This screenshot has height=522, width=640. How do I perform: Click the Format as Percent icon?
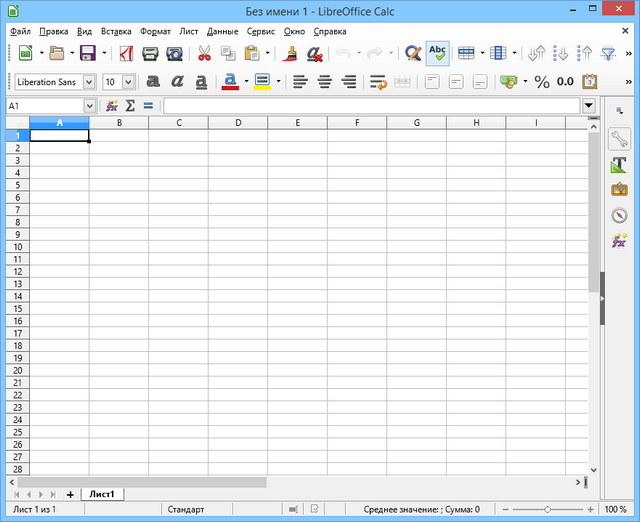pos(542,82)
